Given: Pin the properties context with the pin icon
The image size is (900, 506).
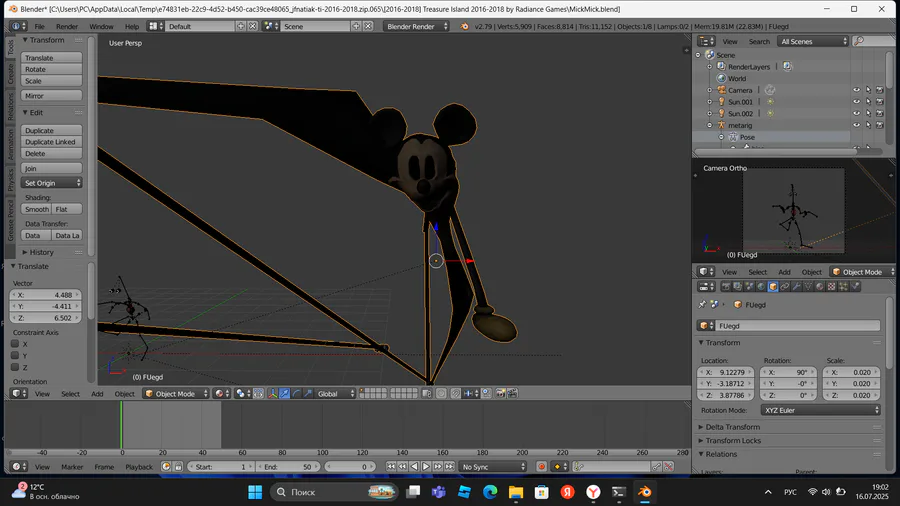Looking at the screenshot, I should click(x=702, y=304).
